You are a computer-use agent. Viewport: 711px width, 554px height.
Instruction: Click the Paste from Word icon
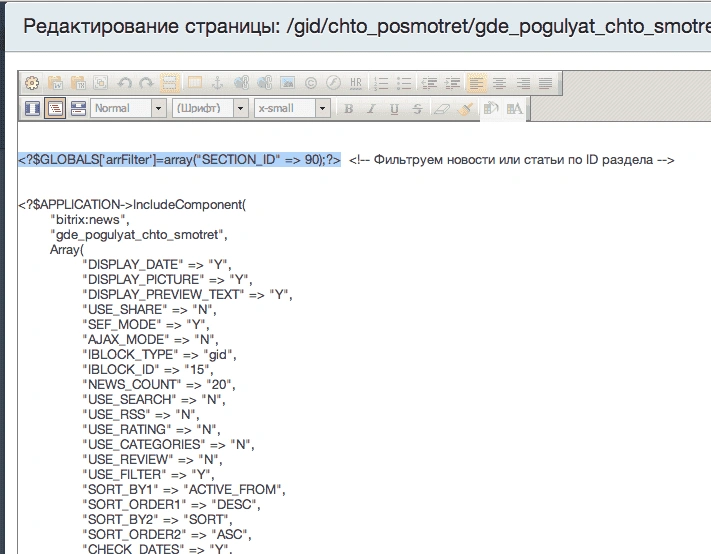[x=55, y=83]
